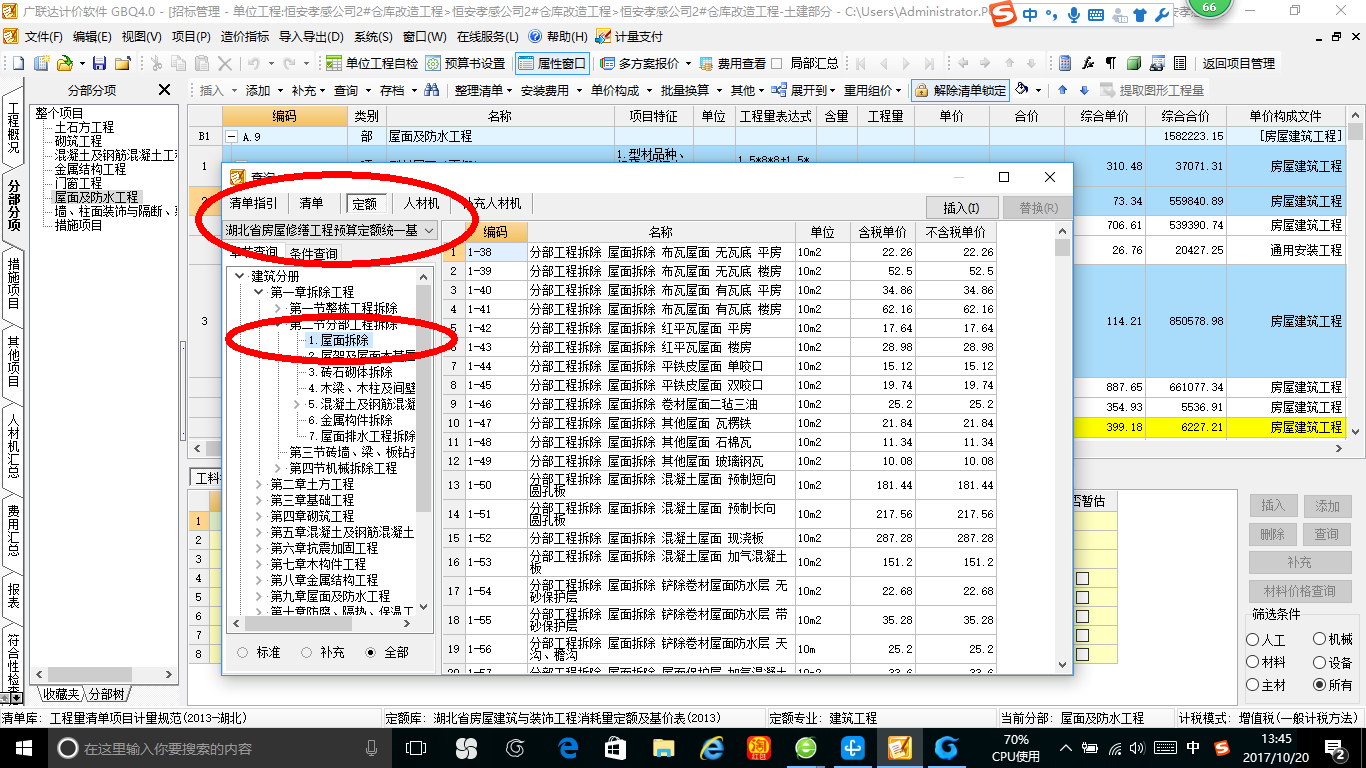Click 计量支付 in the menu bar
This screenshot has width=1366, height=768.
[x=629, y=36]
